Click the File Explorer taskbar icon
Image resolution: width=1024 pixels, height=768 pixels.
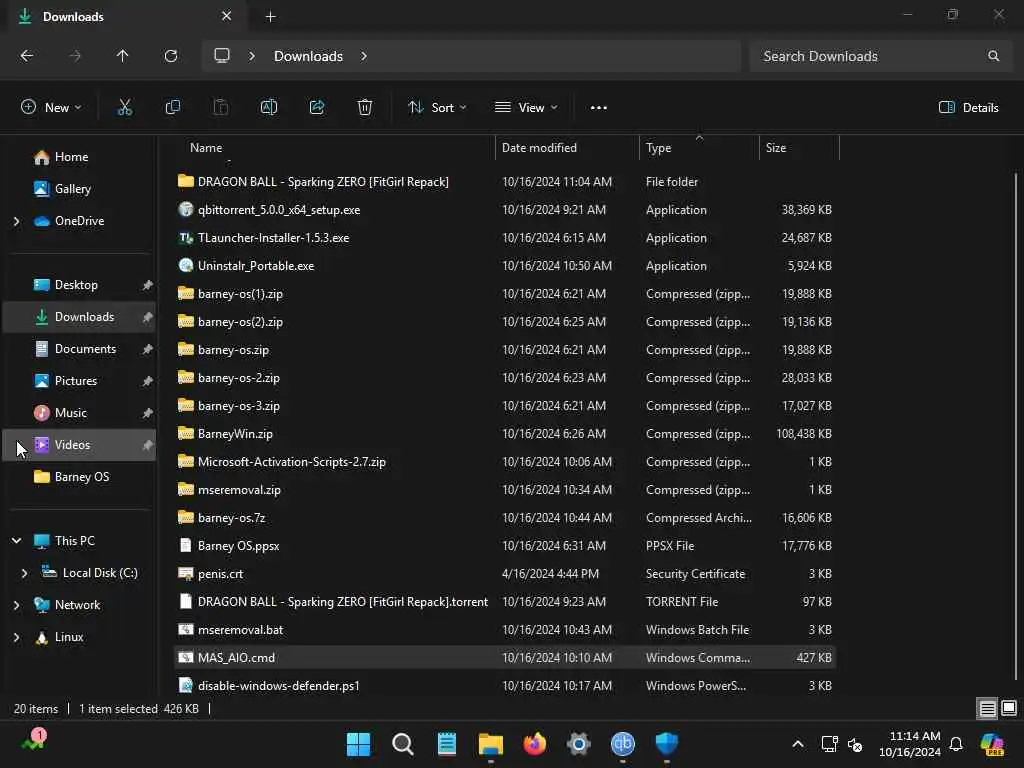[490, 744]
